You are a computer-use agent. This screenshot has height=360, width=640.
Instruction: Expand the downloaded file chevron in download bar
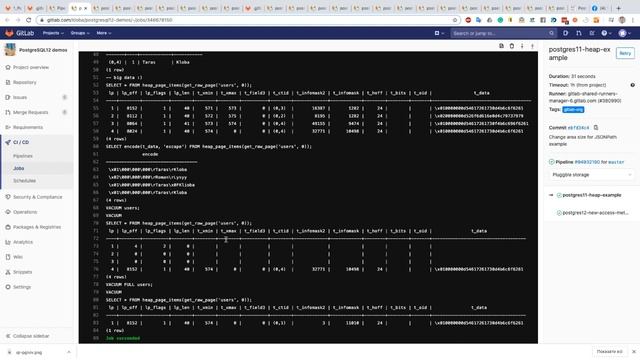(x=69, y=352)
